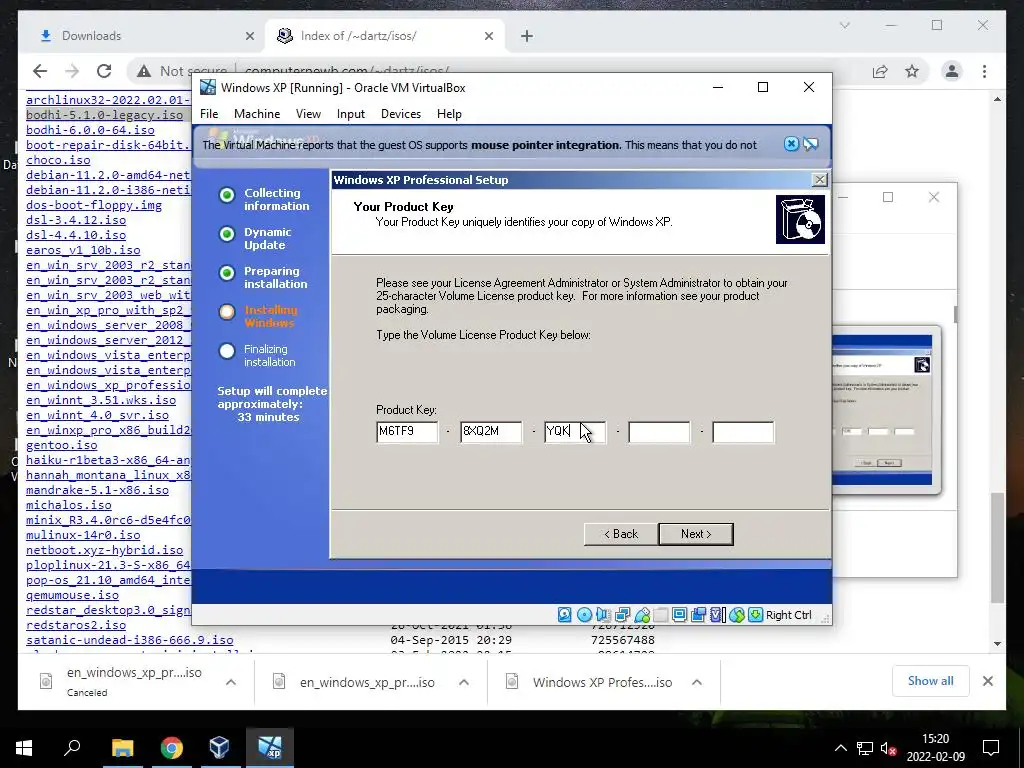
Task: Click second product key field containing 8XQ2M
Action: point(491,432)
